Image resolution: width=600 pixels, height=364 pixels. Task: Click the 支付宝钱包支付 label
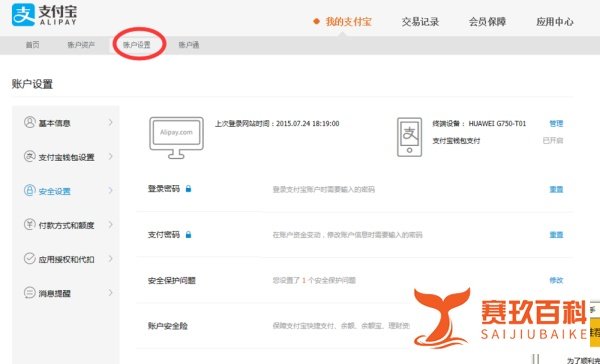[x=456, y=141]
